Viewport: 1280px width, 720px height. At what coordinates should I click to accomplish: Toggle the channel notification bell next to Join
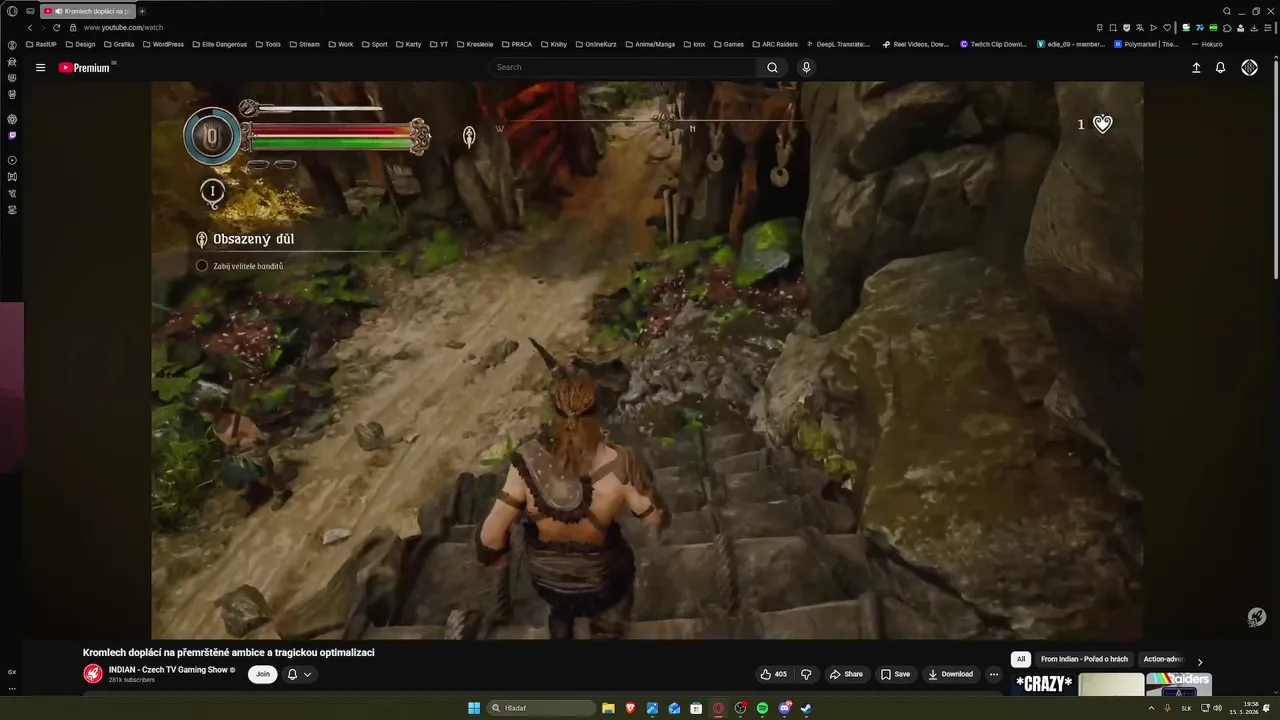pyautogui.click(x=292, y=674)
